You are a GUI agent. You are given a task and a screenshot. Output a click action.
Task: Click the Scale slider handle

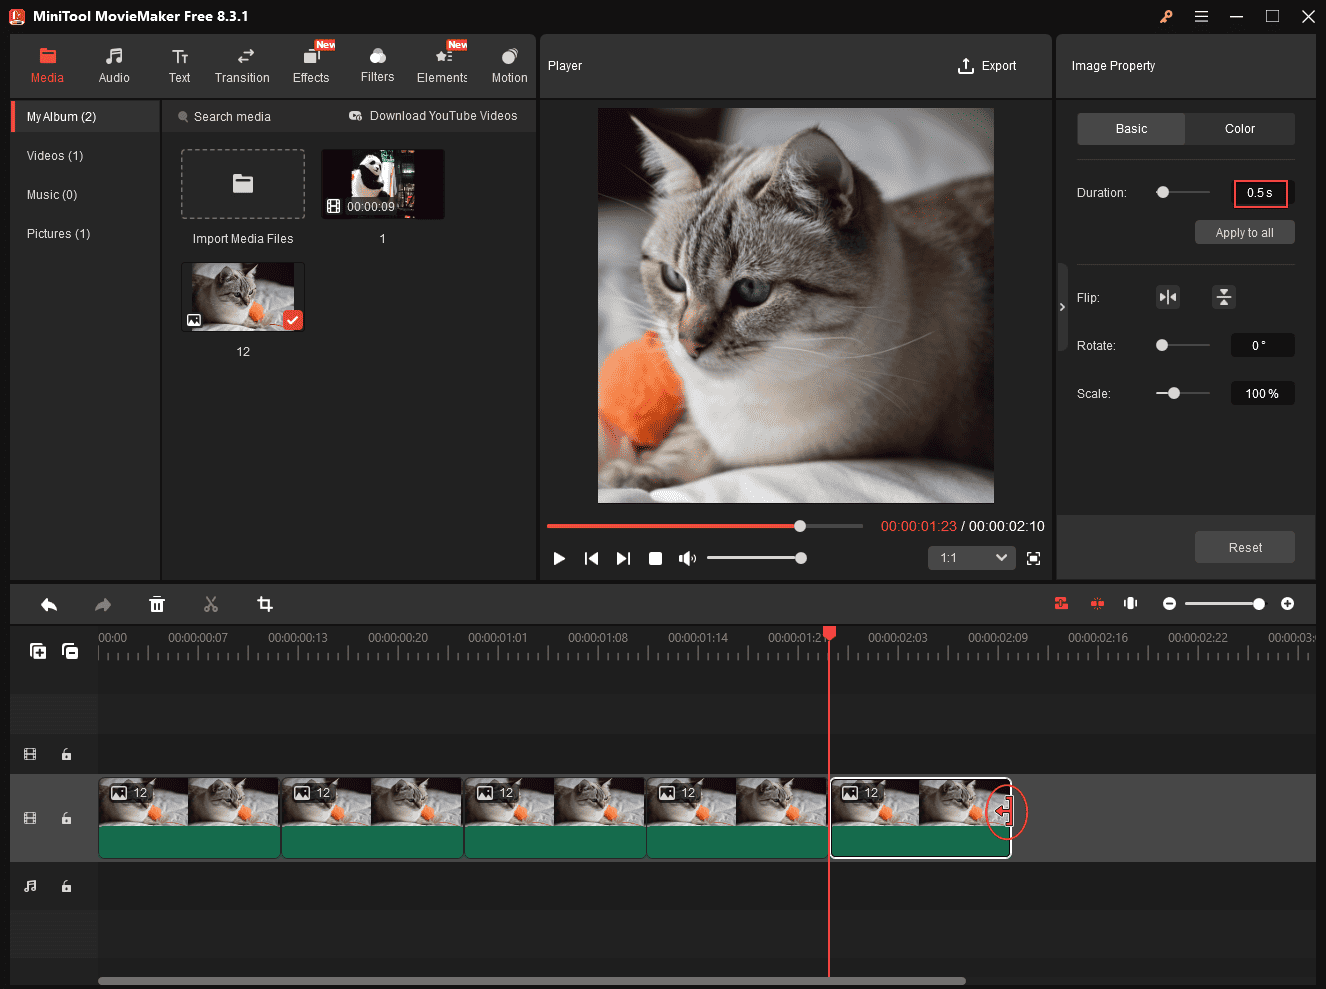click(x=1174, y=393)
